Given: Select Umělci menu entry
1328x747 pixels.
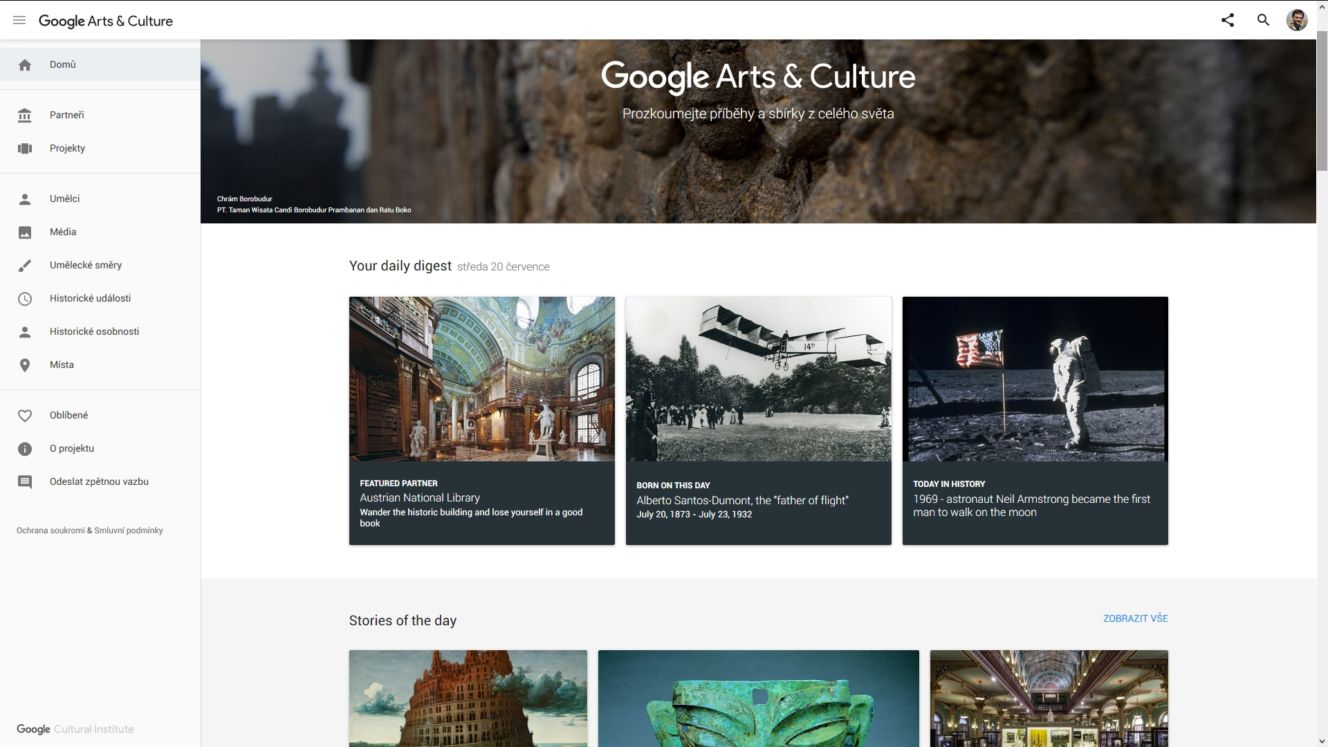Looking at the screenshot, I should pos(100,199).
